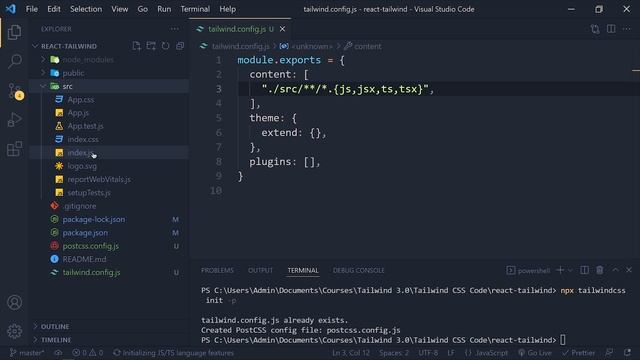Close the tailwind.config.js tab

tap(282, 29)
